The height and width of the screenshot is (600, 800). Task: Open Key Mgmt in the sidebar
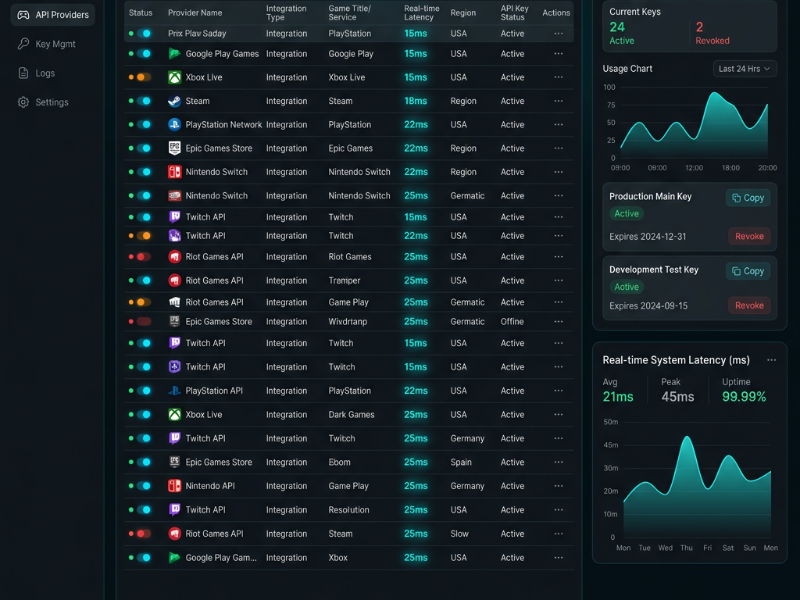pos(46,44)
